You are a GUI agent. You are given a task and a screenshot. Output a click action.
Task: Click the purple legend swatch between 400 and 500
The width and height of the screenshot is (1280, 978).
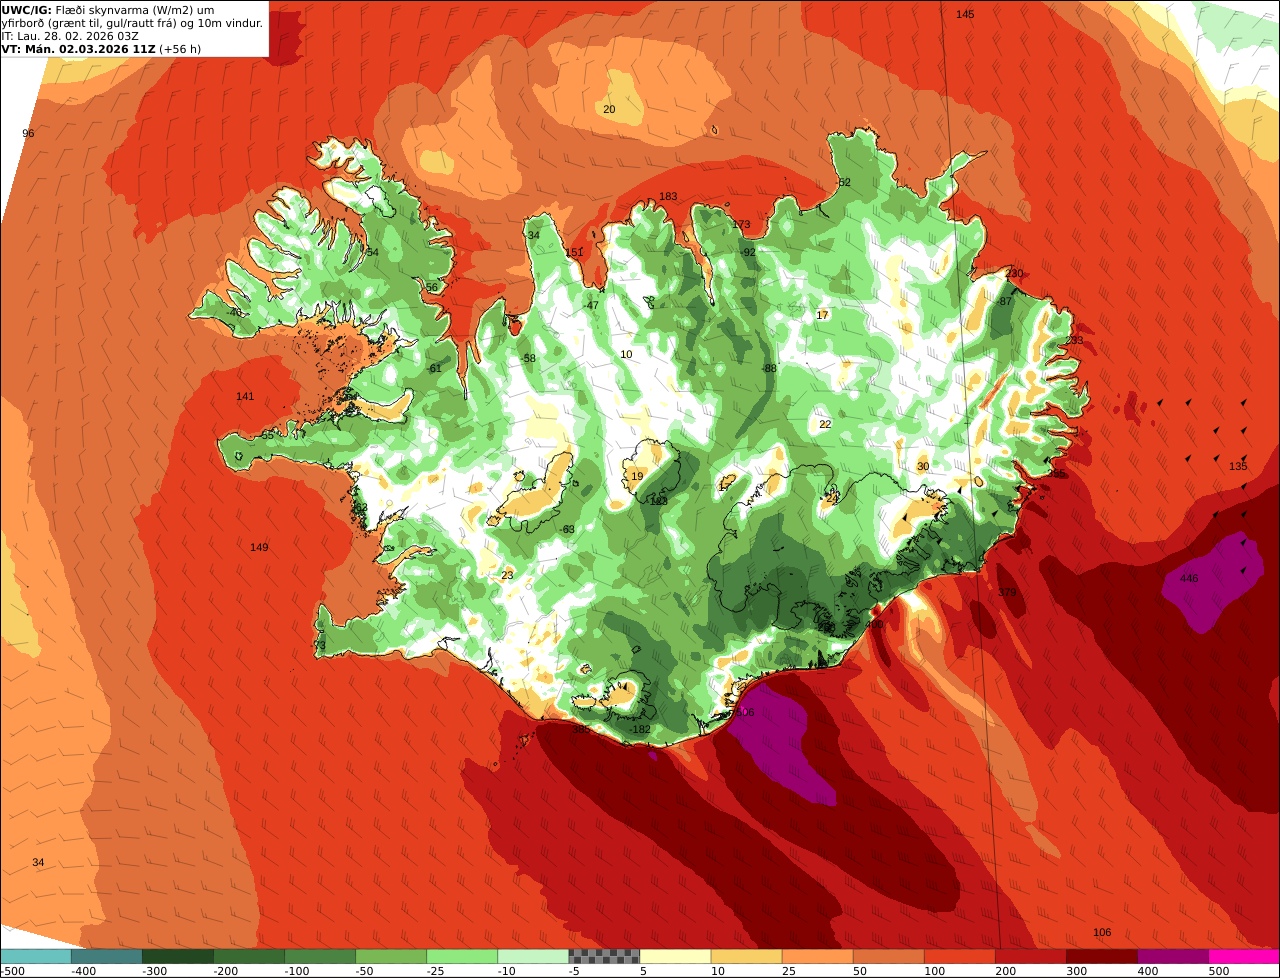(x=1174, y=957)
